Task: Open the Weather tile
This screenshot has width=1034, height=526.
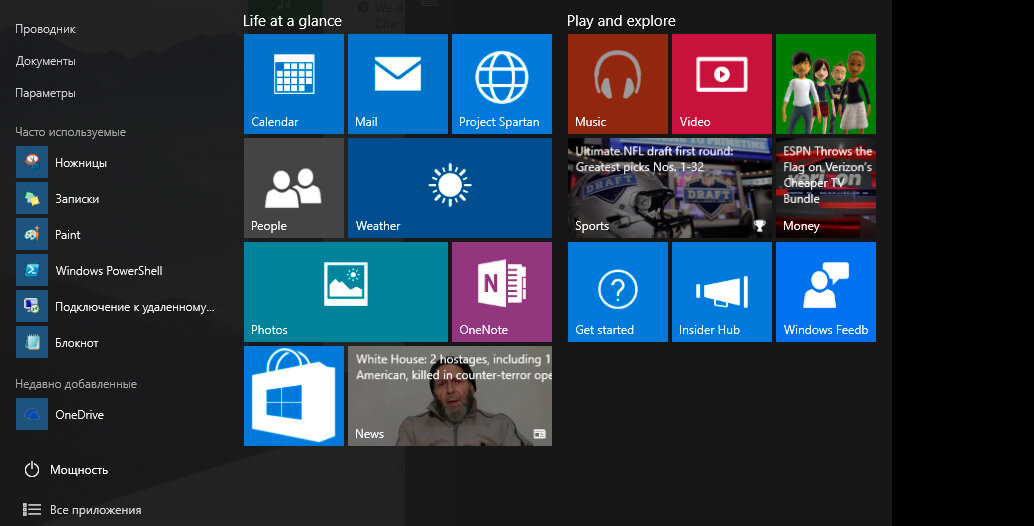Action: [450, 188]
